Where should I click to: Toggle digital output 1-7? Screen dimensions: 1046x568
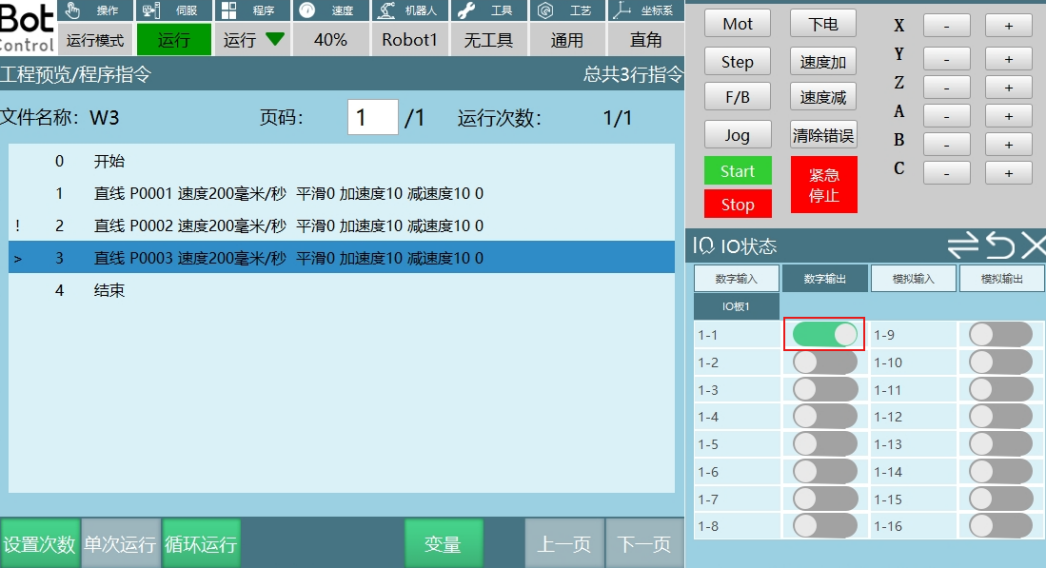825,499
